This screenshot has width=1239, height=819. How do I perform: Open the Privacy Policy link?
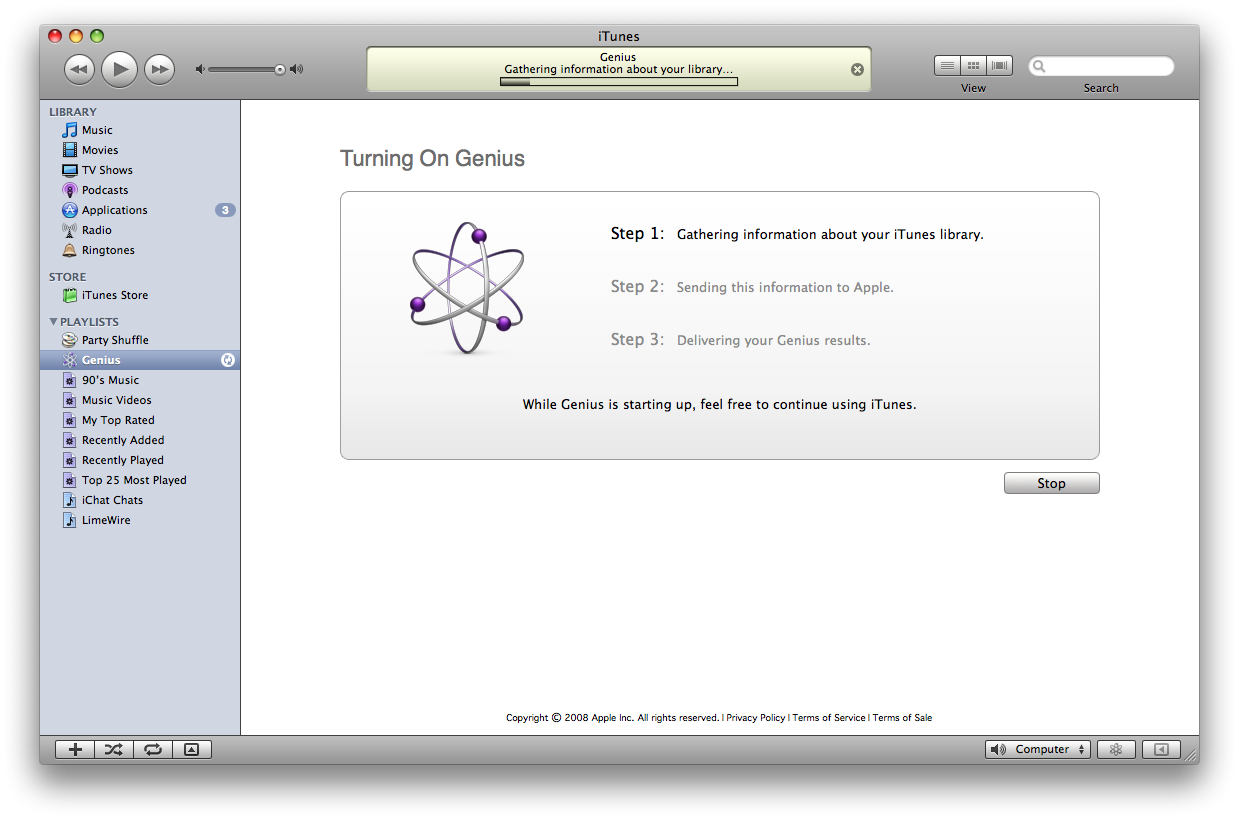pyautogui.click(x=755, y=718)
